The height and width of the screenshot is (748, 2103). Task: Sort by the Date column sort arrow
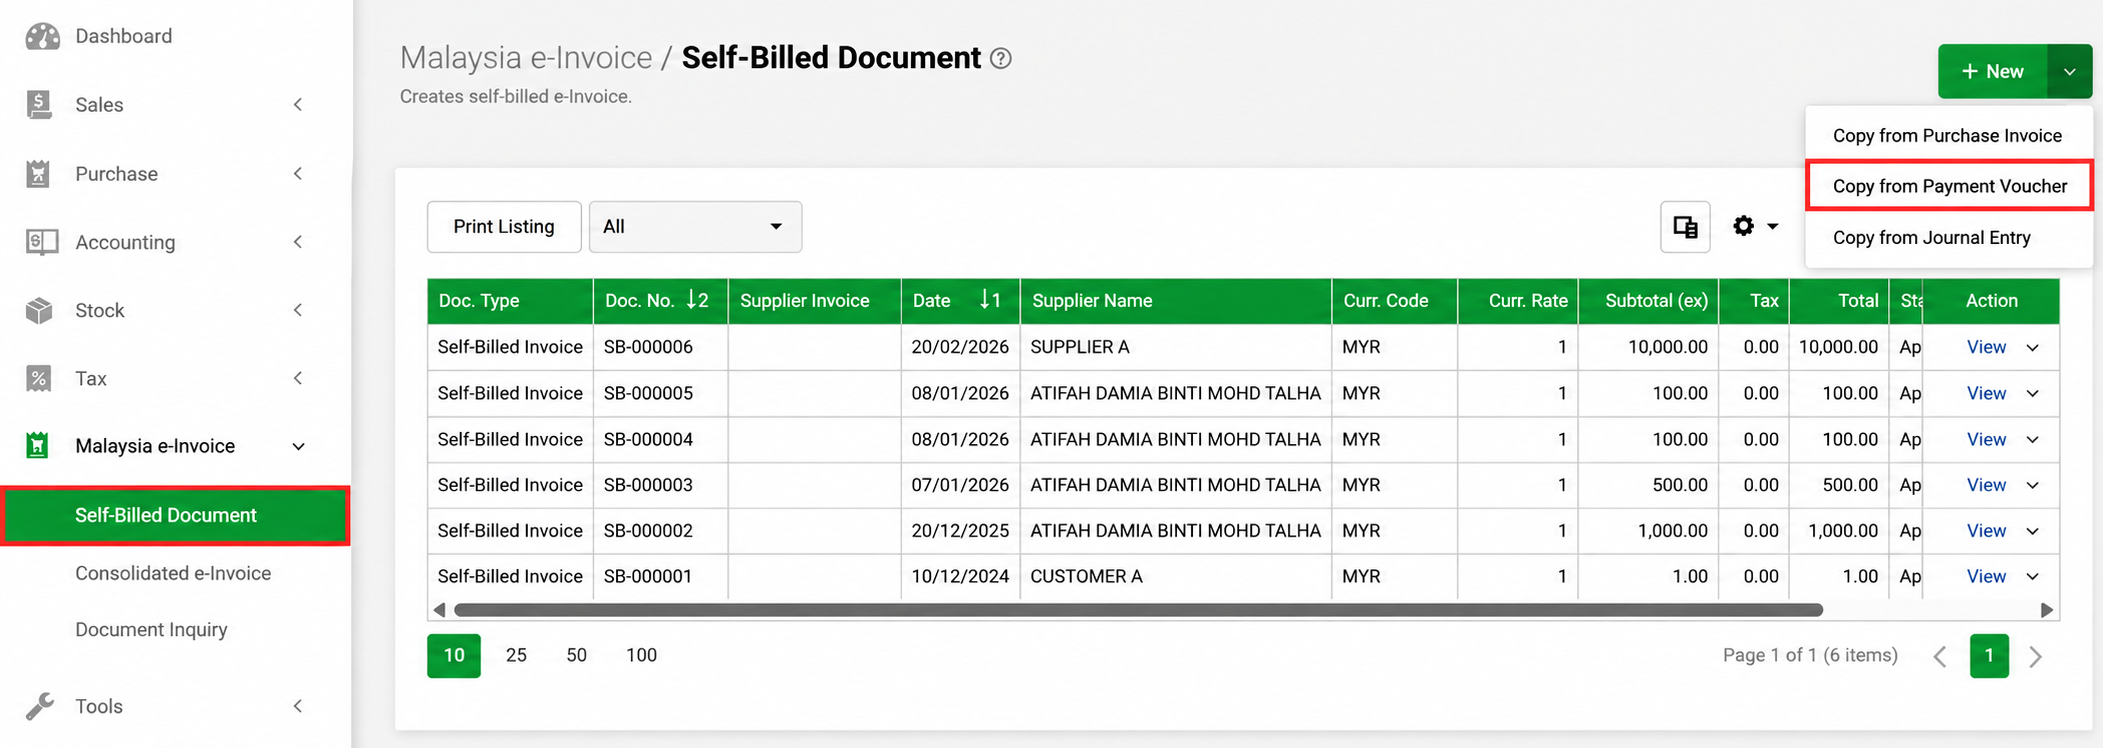coord(989,300)
